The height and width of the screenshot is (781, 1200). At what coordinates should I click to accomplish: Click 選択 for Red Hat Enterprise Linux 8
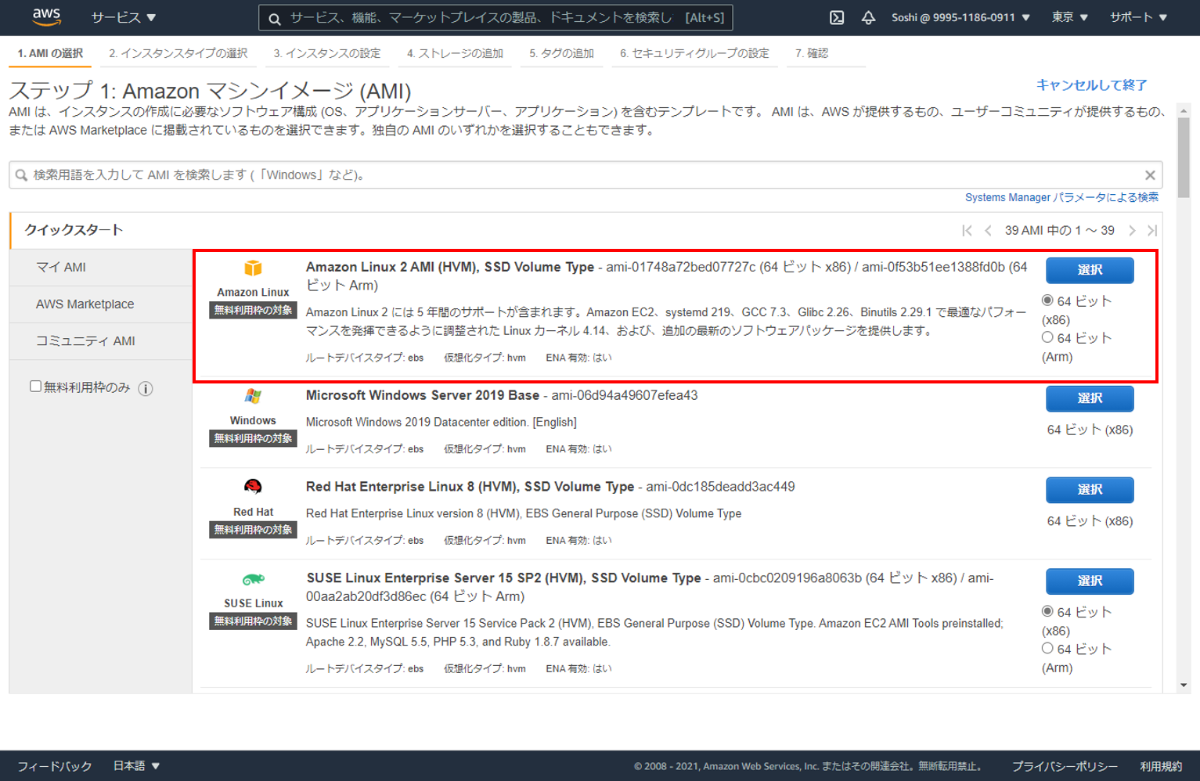(1090, 490)
